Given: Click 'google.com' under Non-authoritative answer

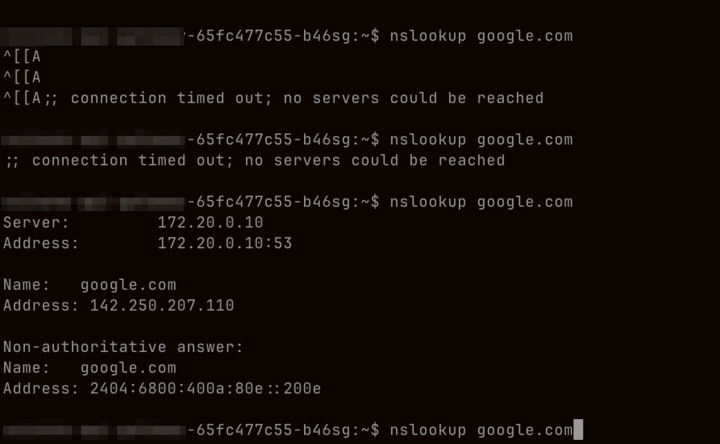Looking at the screenshot, I should click(x=128, y=368).
